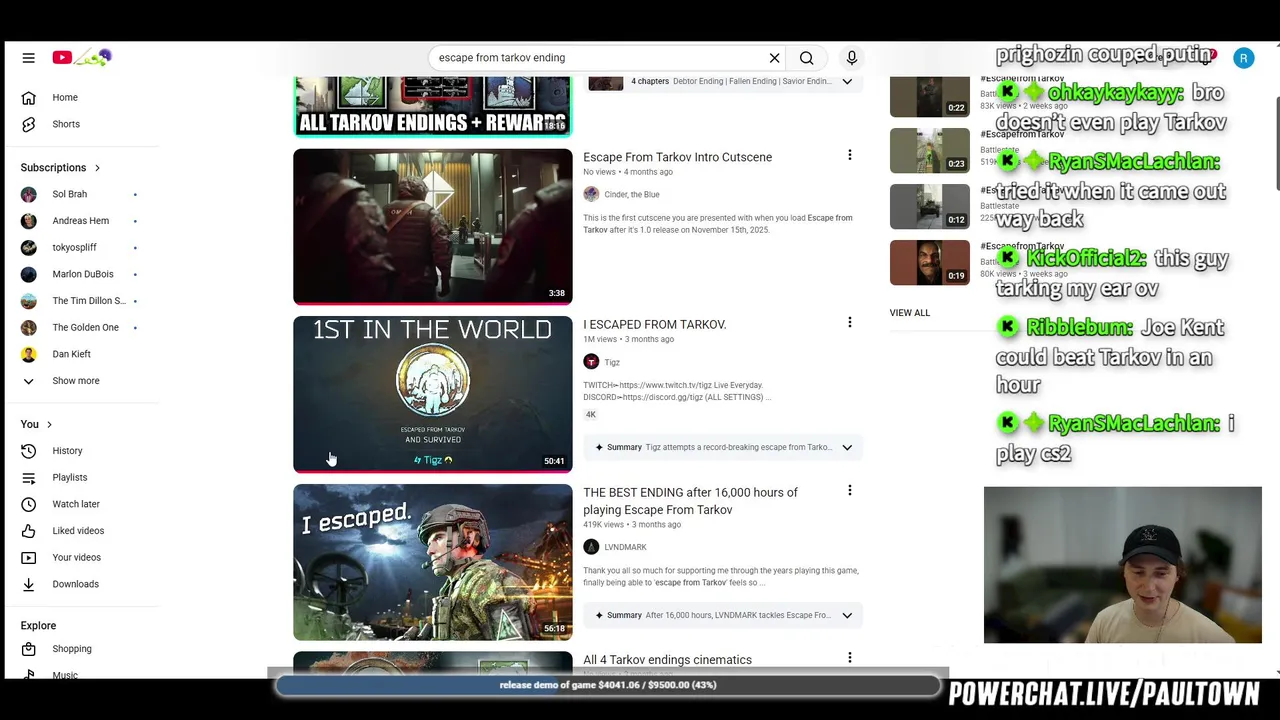Image resolution: width=1280 pixels, height=720 pixels.
Task: Open the 0:23 short thumbnail
Action: pyautogui.click(x=930, y=151)
